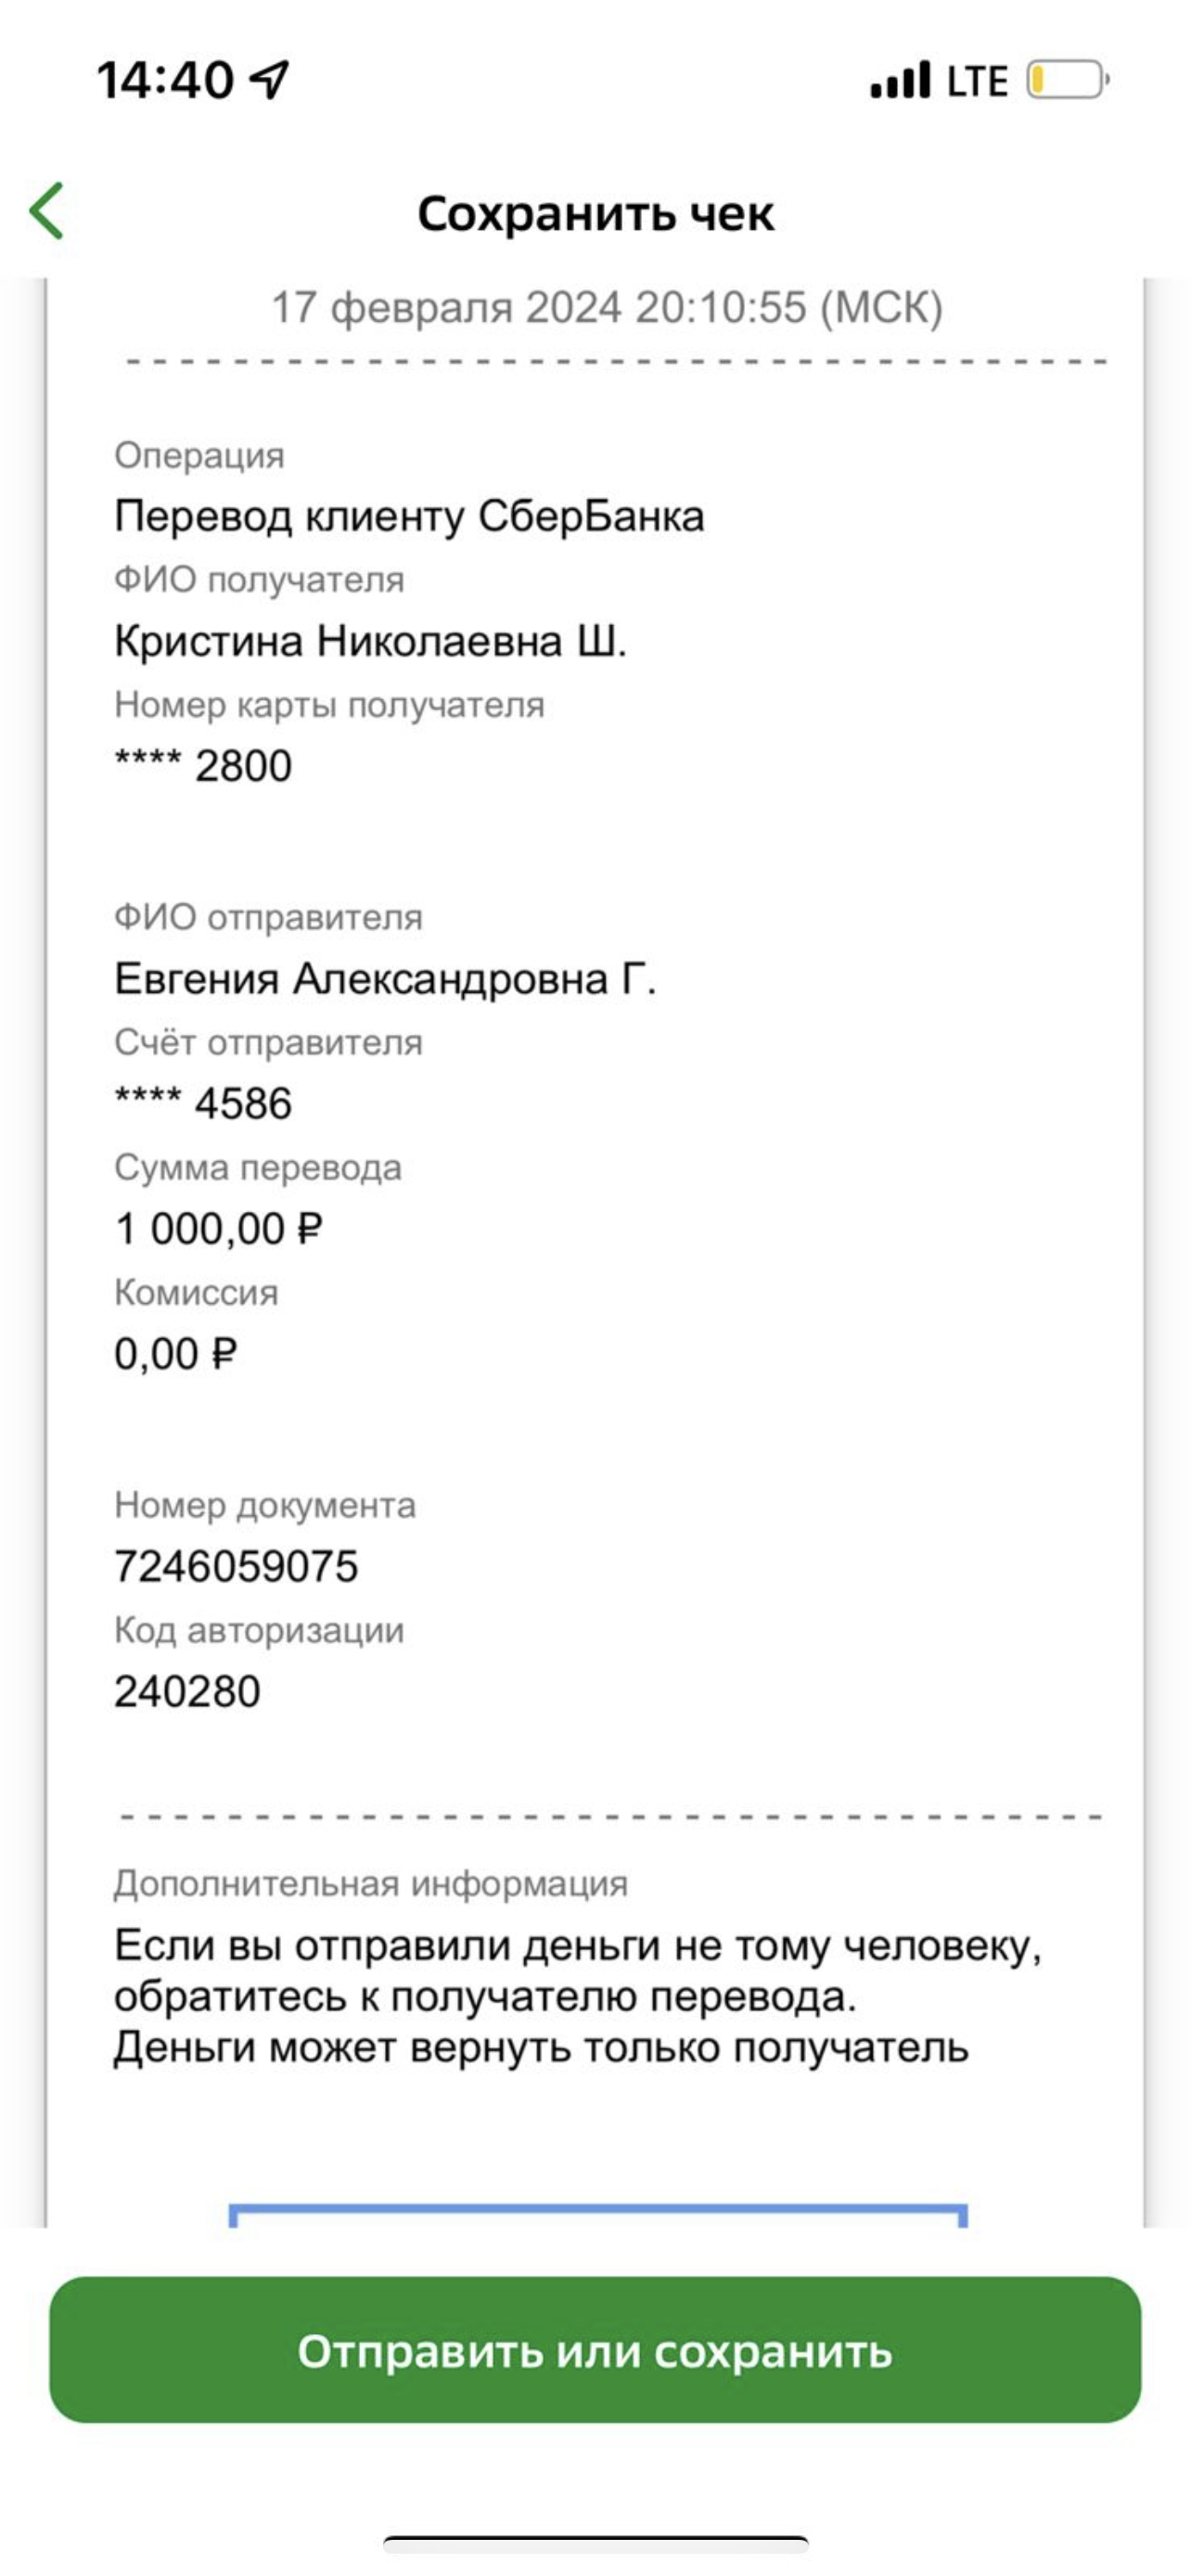
Task: Tap the transfer amount 1 000,00 ₽
Action: [219, 1228]
